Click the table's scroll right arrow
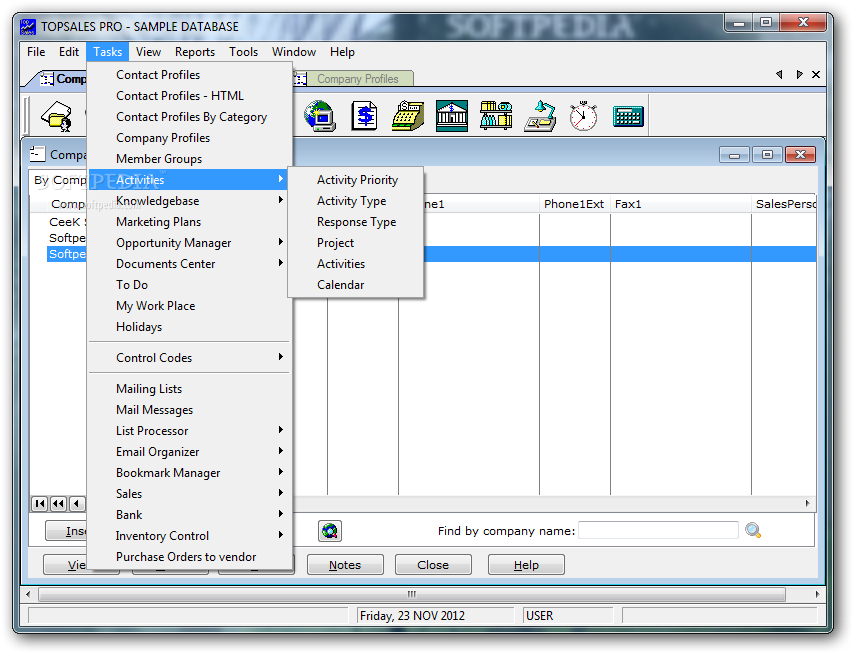 pos(807,504)
